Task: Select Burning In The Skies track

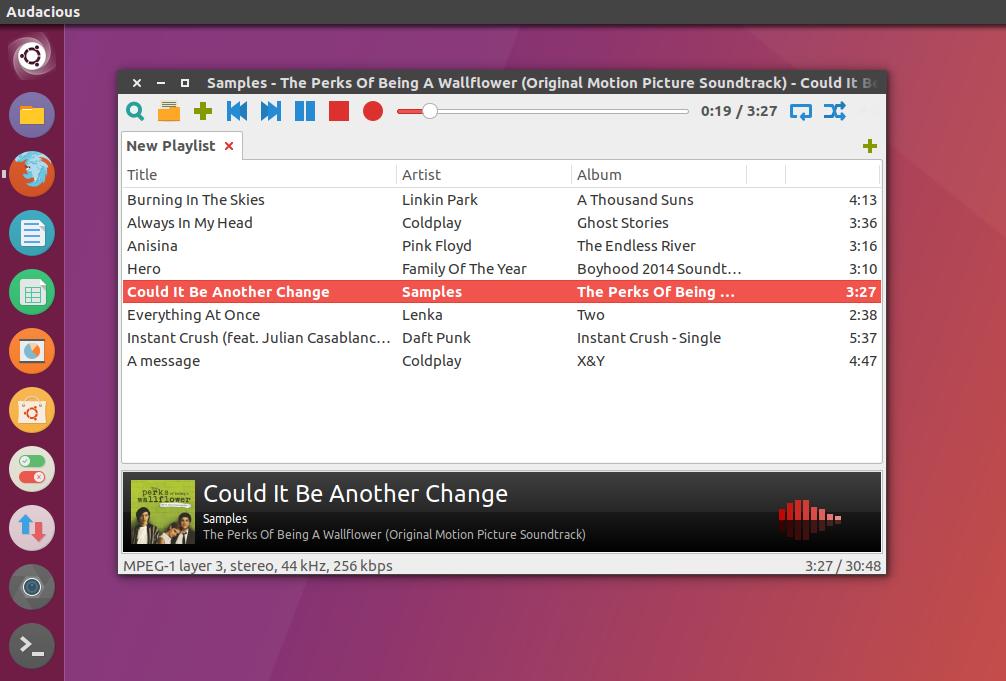Action: 196,200
